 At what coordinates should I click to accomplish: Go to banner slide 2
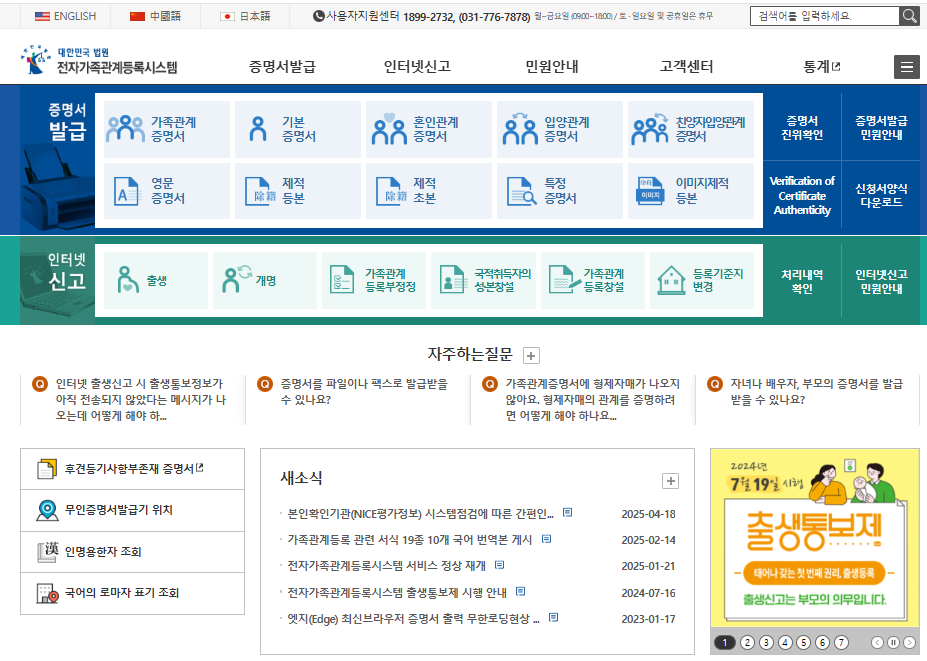[747, 642]
